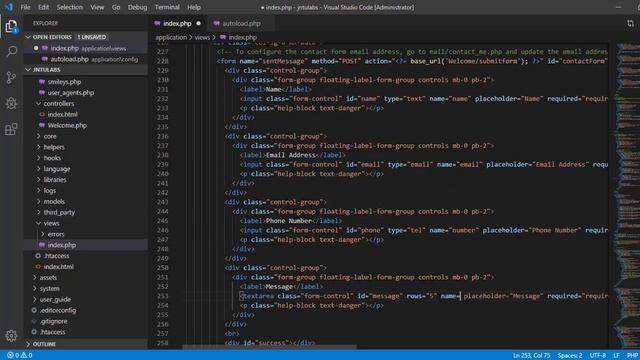Switch to the autoload.php editor tab
This screenshot has height=360, width=640.
pyautogui.click(x=241, y=23)
